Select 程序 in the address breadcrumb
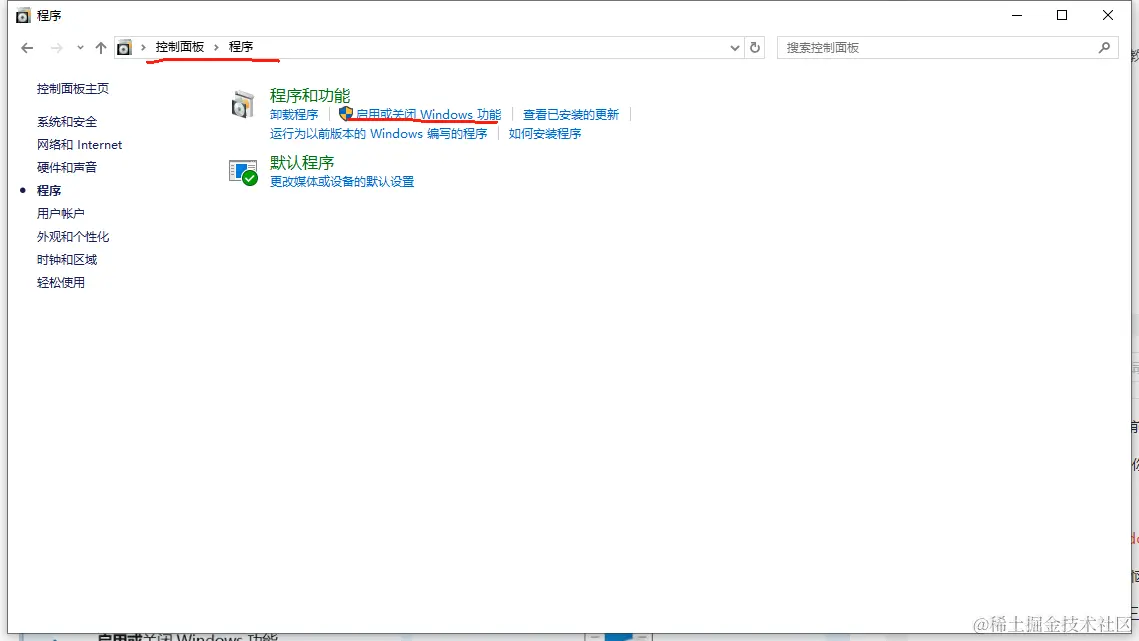The height and width of the screenshot is (641, 1139). click(x=240, y=47)
